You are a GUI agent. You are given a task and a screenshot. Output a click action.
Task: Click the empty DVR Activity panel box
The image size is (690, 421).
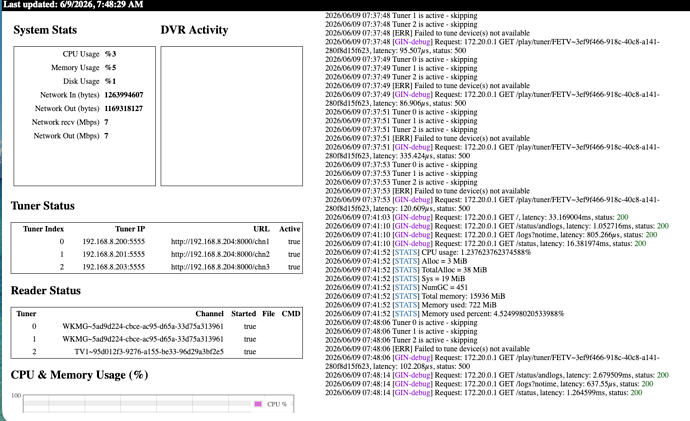click(231, 116)
